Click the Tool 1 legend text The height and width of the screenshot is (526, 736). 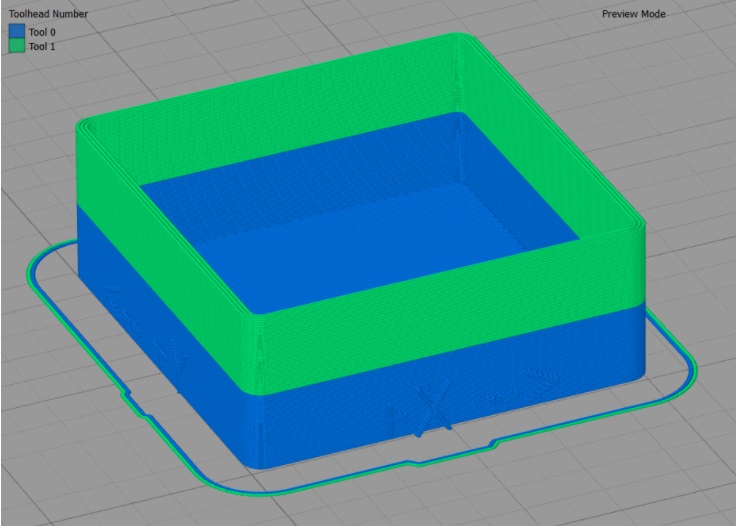(43, 46)
